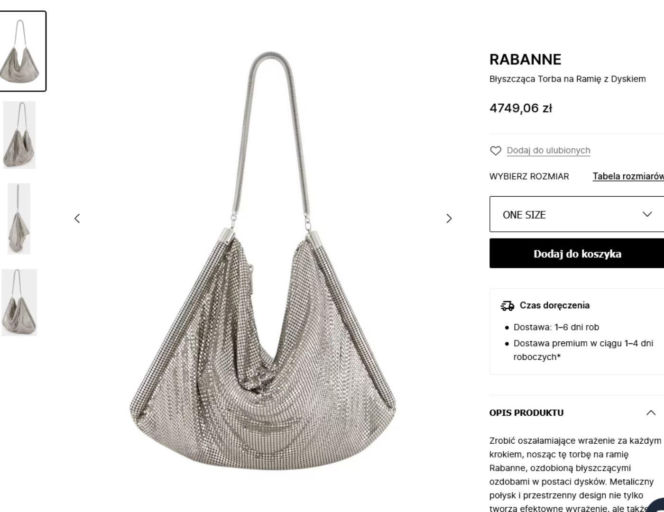
Task: Click the ONE SIZE chevron arrow
Action: (647, 214)
